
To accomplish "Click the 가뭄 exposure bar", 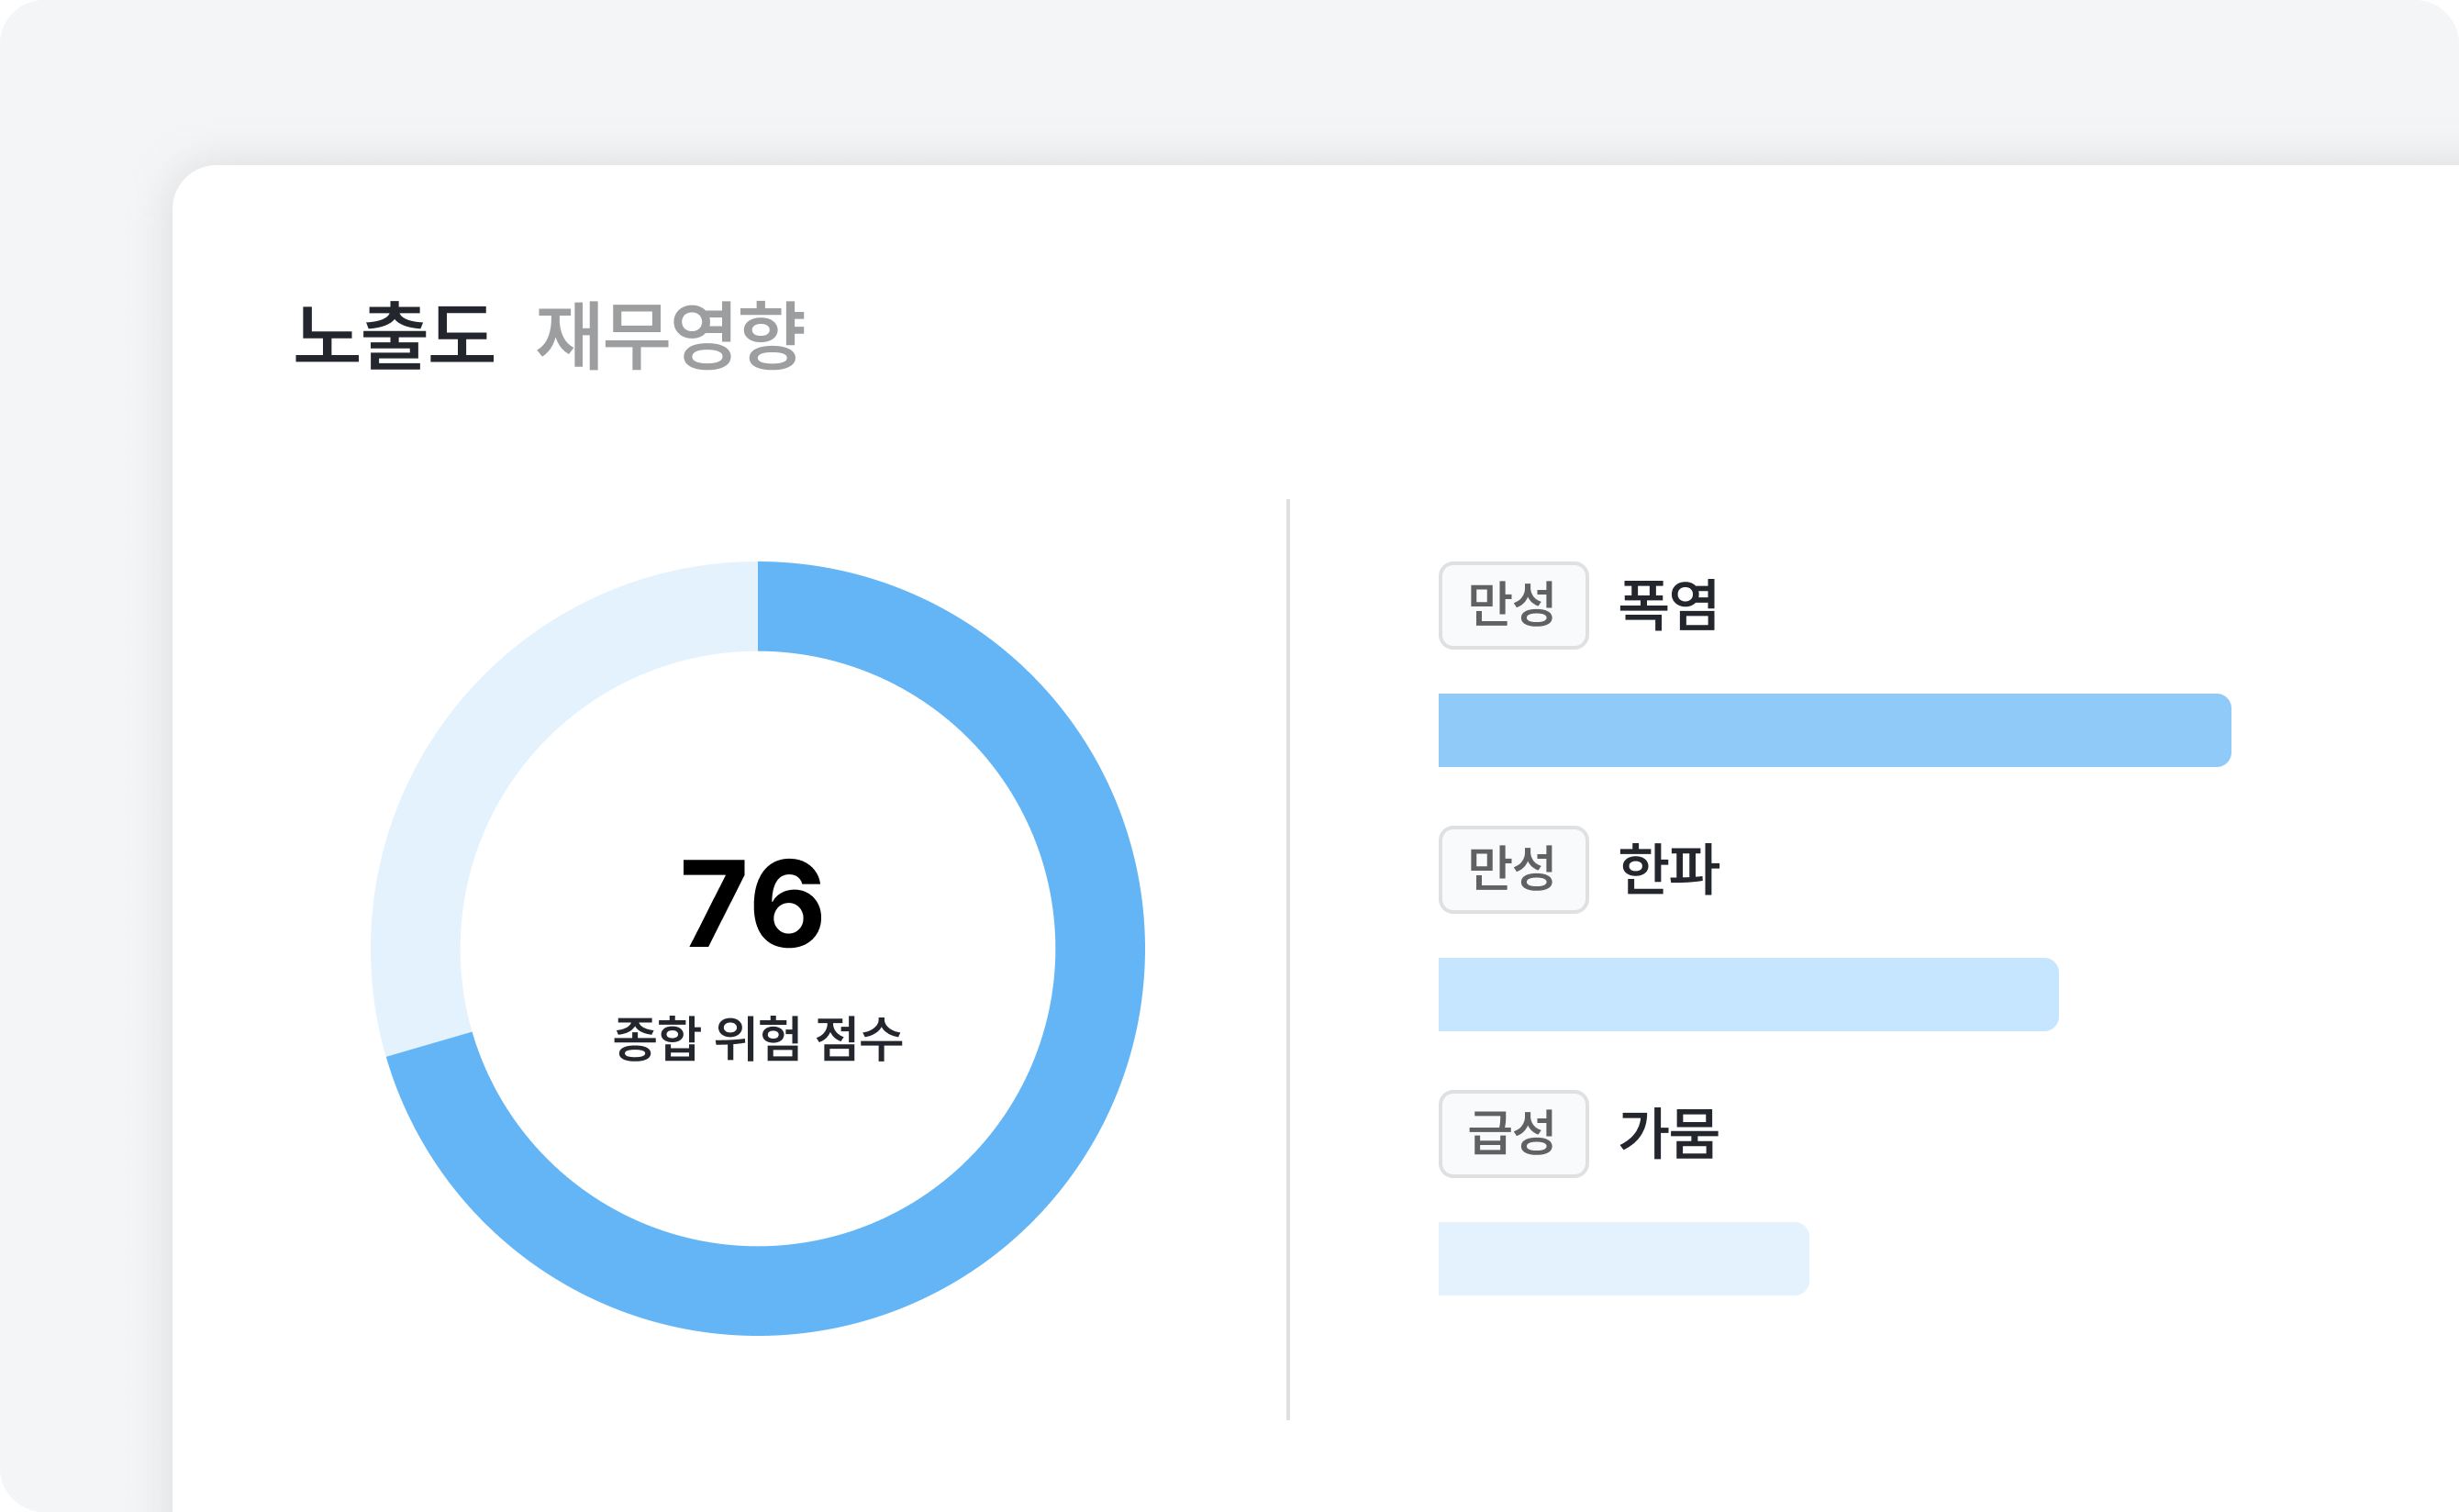I will (x=1622, y=1258).
